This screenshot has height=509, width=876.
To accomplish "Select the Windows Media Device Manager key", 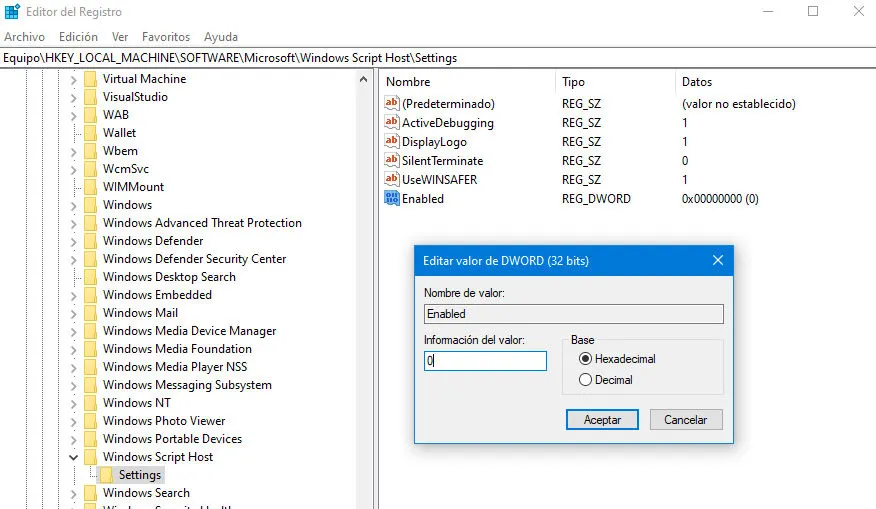I will point(189,331).
